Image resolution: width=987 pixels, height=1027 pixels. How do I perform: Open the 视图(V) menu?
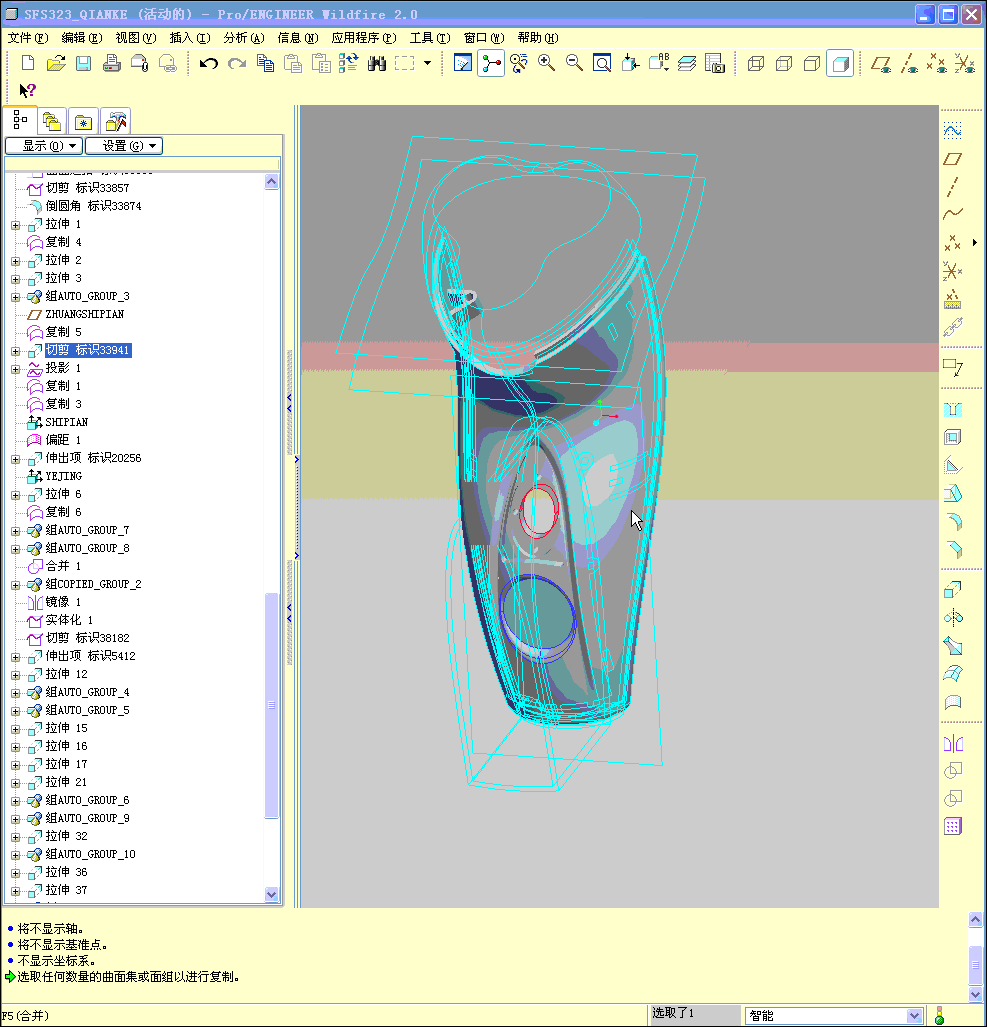coord(136,38)
